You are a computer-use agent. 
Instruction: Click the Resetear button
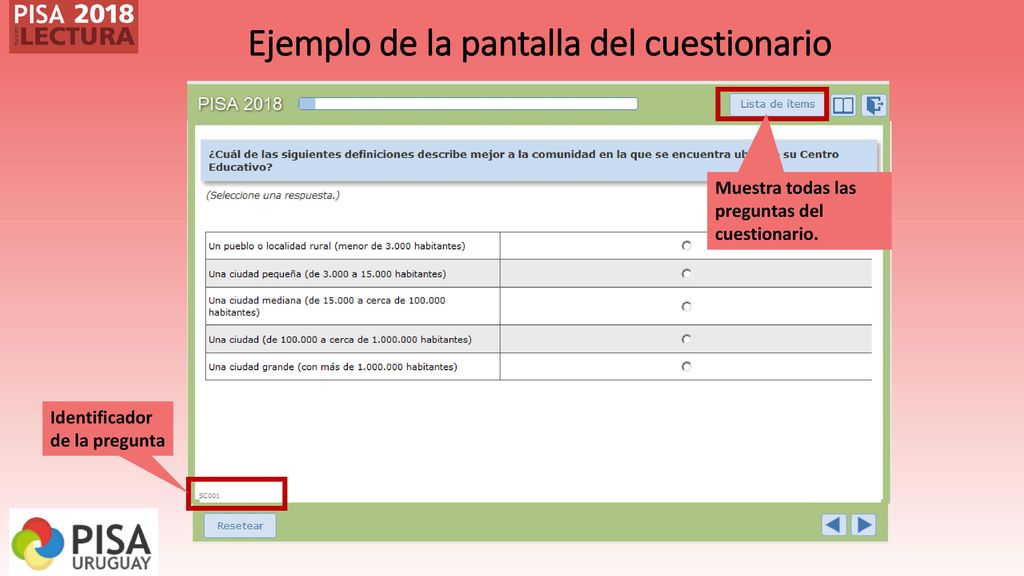(240, 526)
